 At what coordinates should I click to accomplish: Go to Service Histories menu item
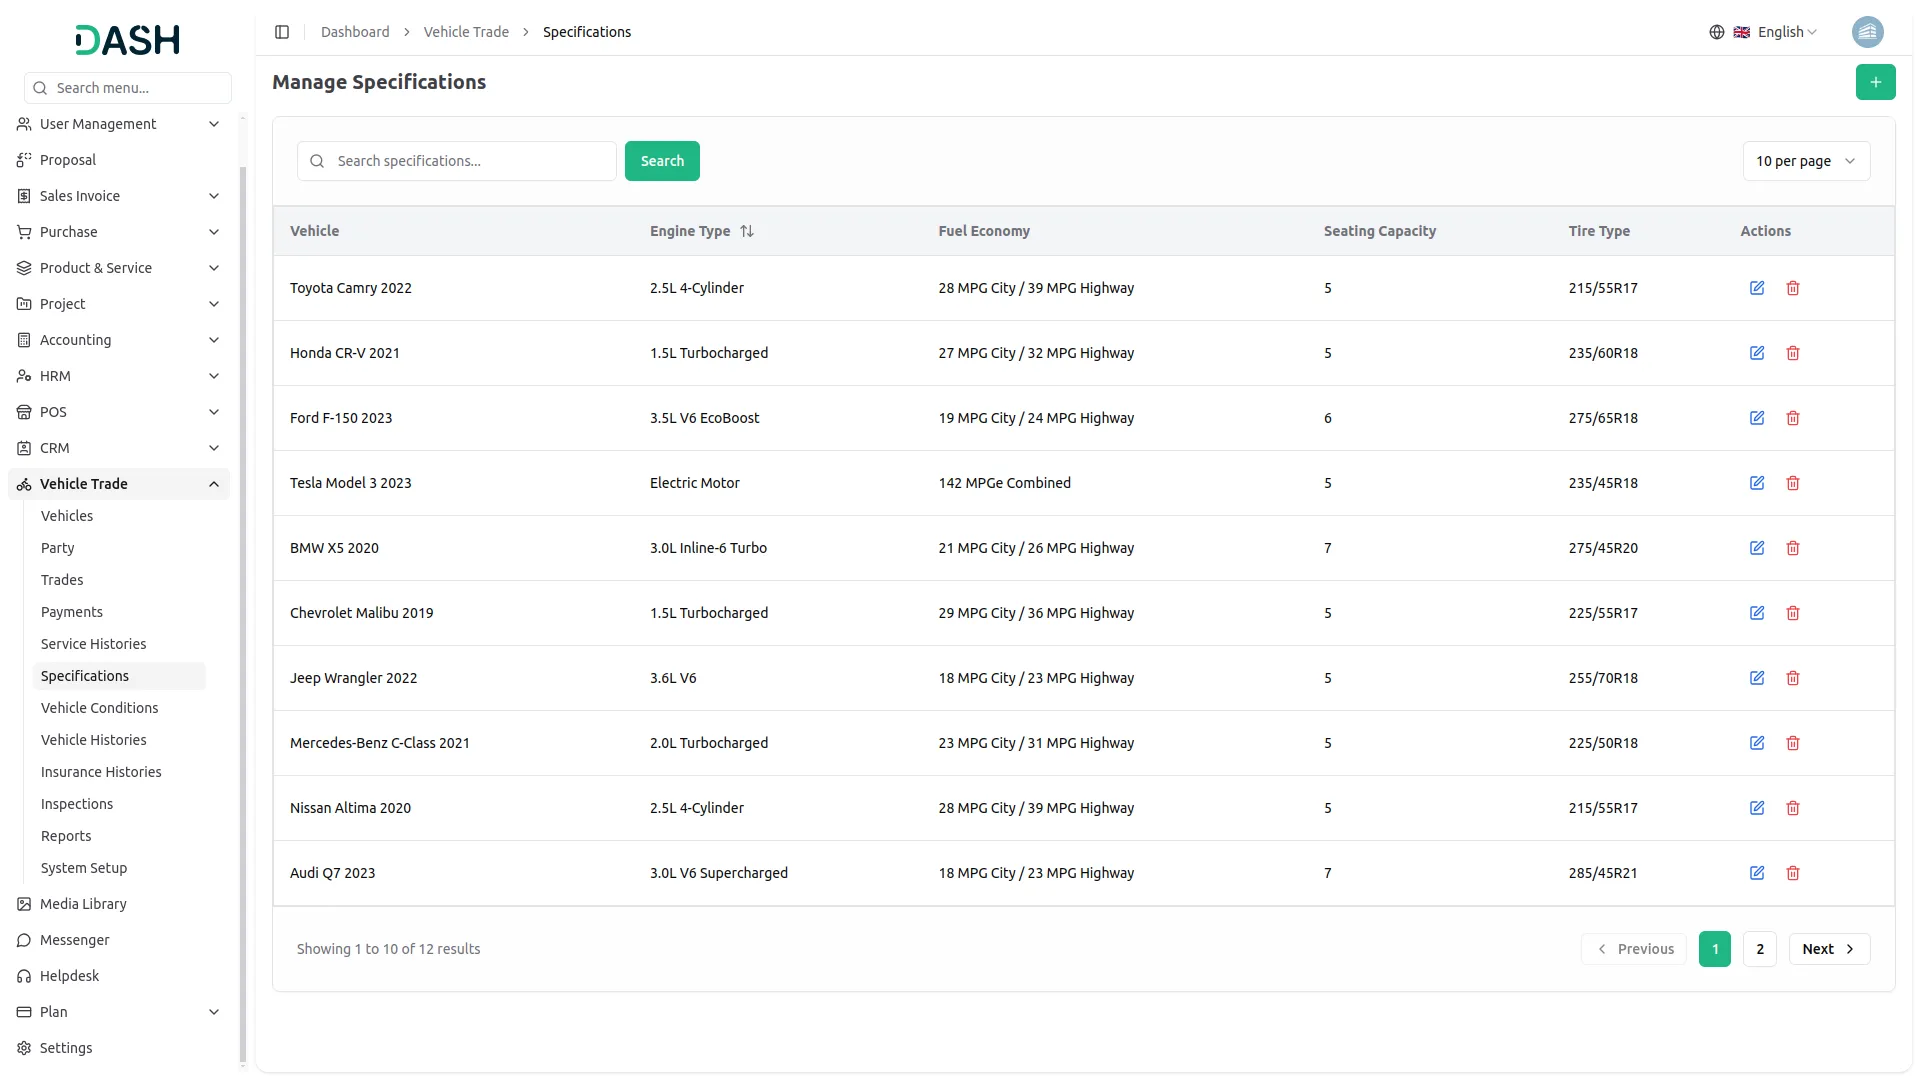[93, 644]
